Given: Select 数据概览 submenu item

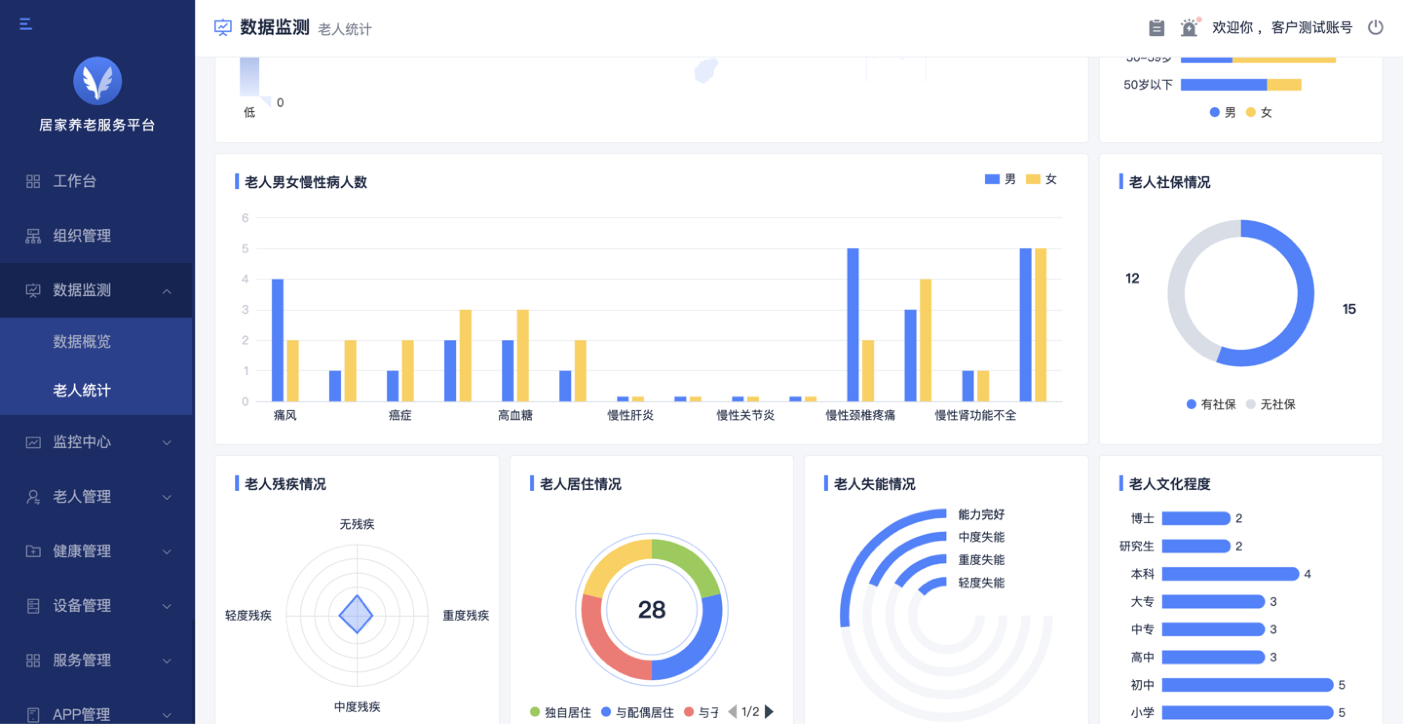Looking at the screenshot, I should [x=97, y=342].
